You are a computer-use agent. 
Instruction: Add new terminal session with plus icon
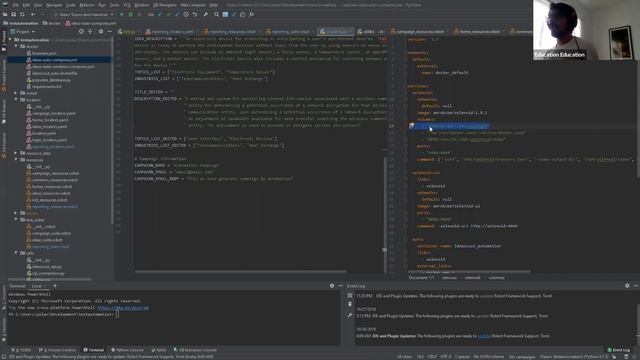(55, 286)
